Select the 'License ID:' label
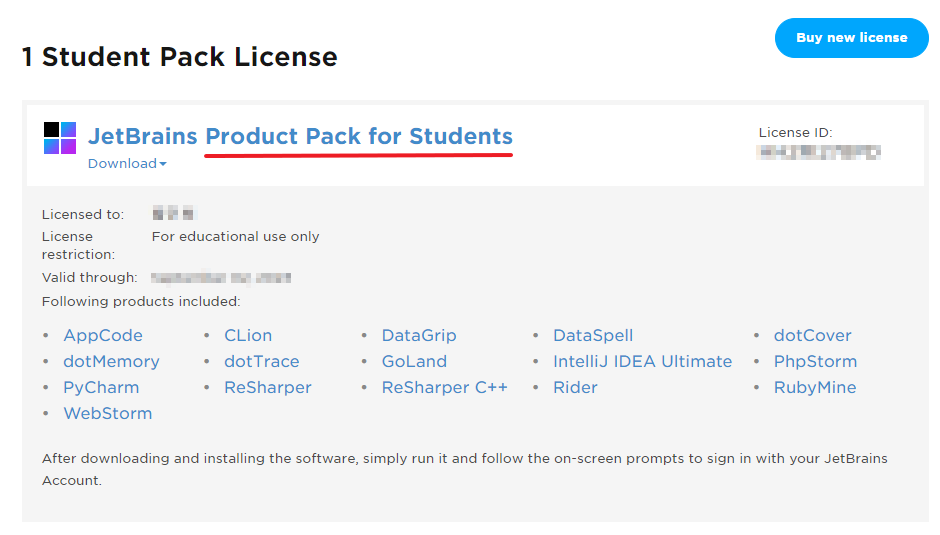 [796, 133]
